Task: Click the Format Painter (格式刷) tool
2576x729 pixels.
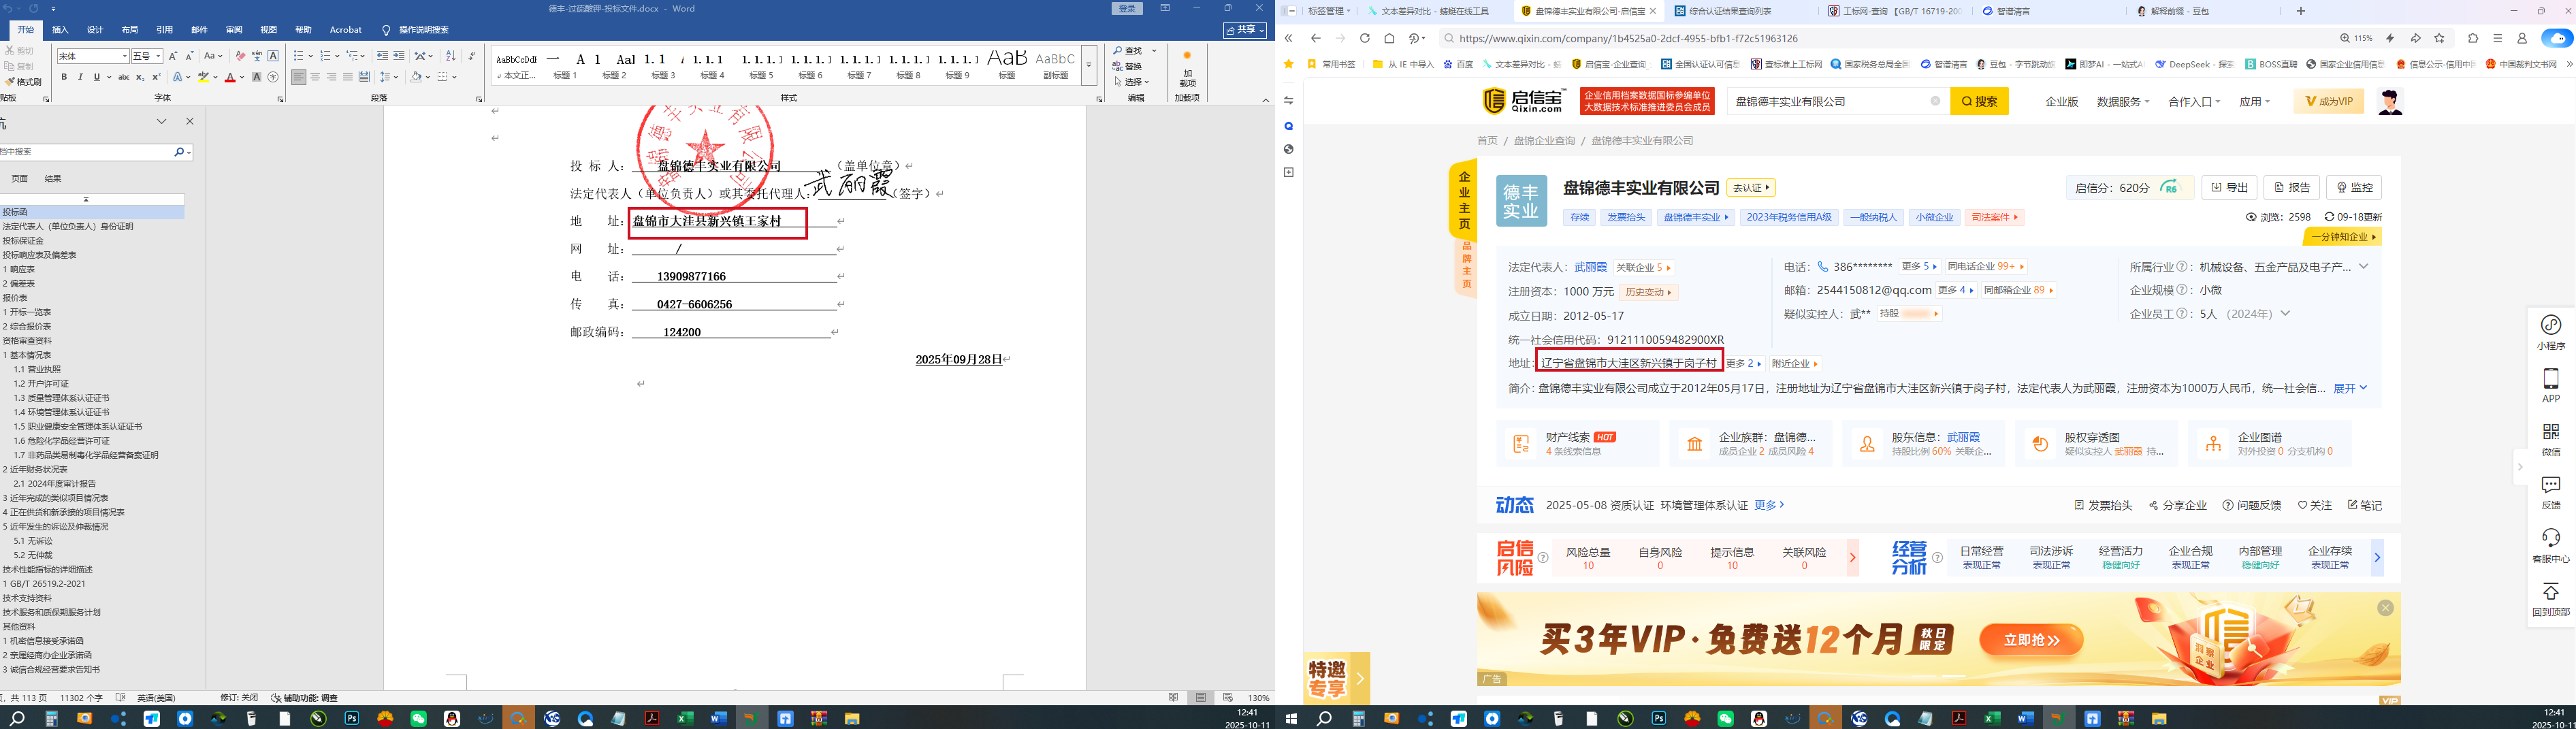Action: [24, 82]
